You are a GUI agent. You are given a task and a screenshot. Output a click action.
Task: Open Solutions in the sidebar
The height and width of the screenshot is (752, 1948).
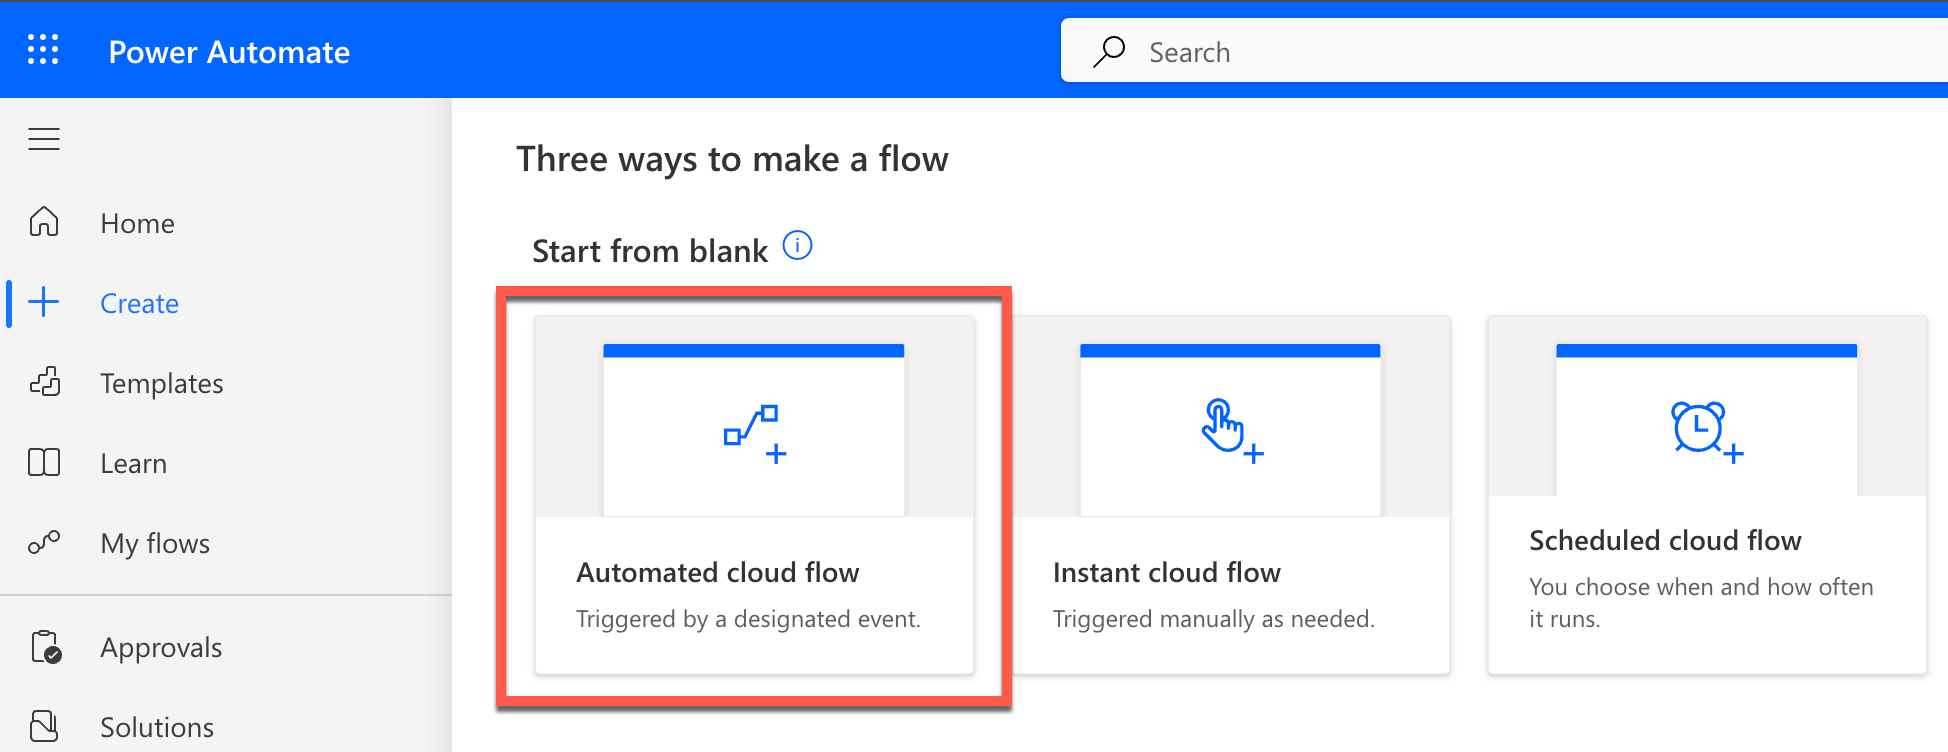157,727
